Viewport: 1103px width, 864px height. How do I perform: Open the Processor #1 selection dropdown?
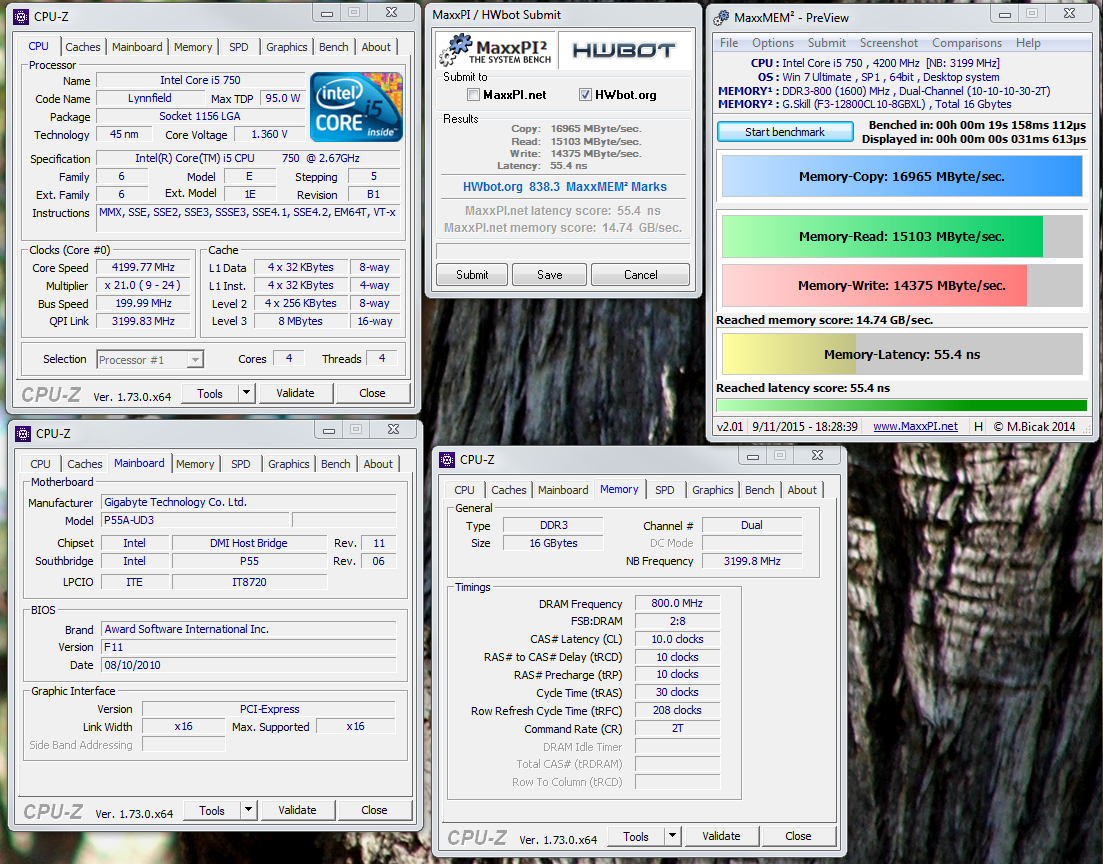click(150, 360)
